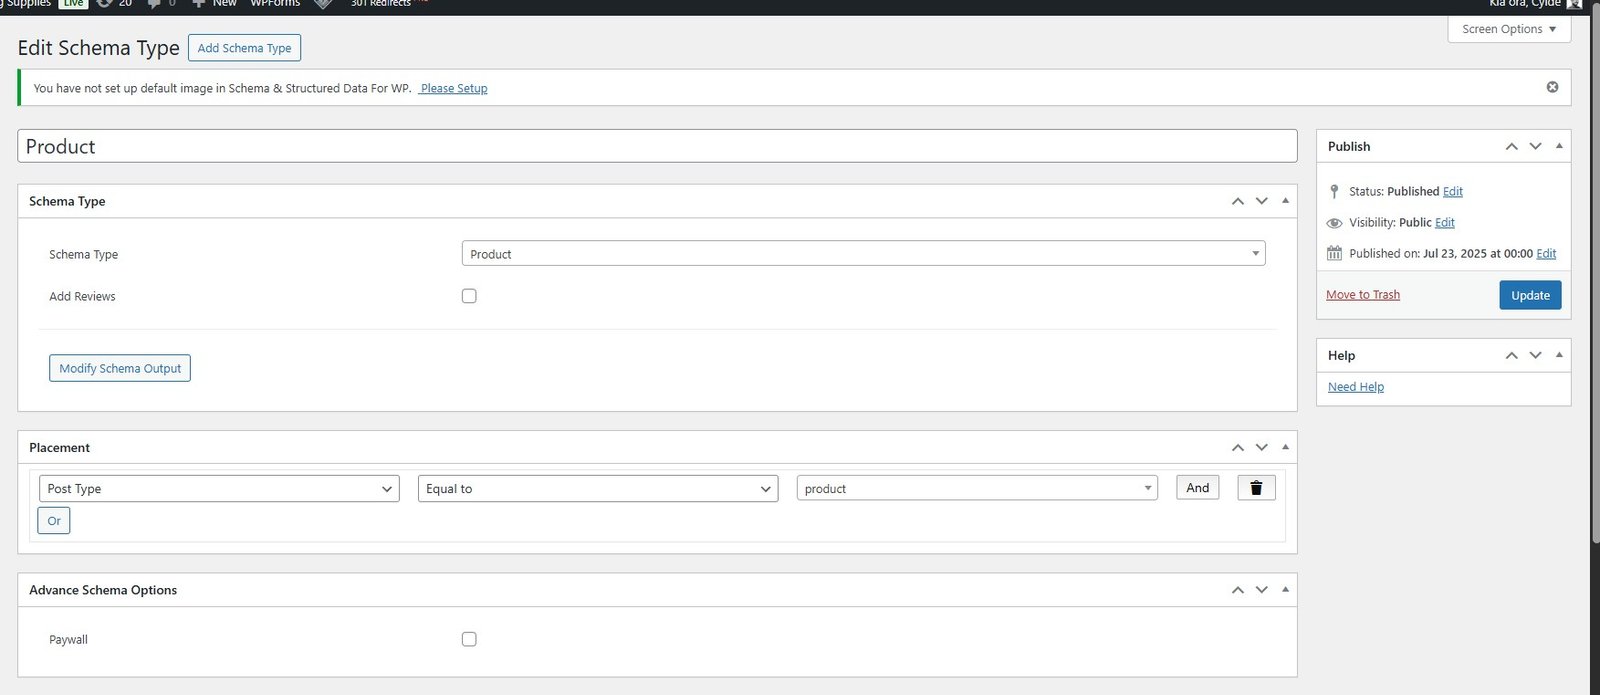Move Schema Type panel up
This screenshot has height=695, width=1600.
coord(1237,201)
